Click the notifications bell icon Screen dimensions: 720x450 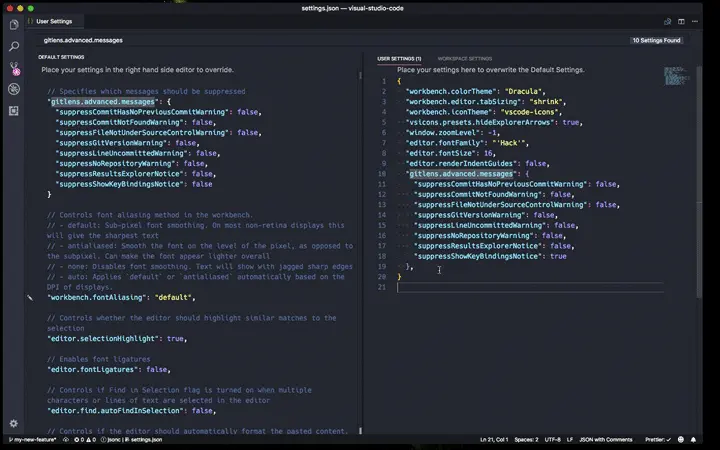[x=693, y=439]
